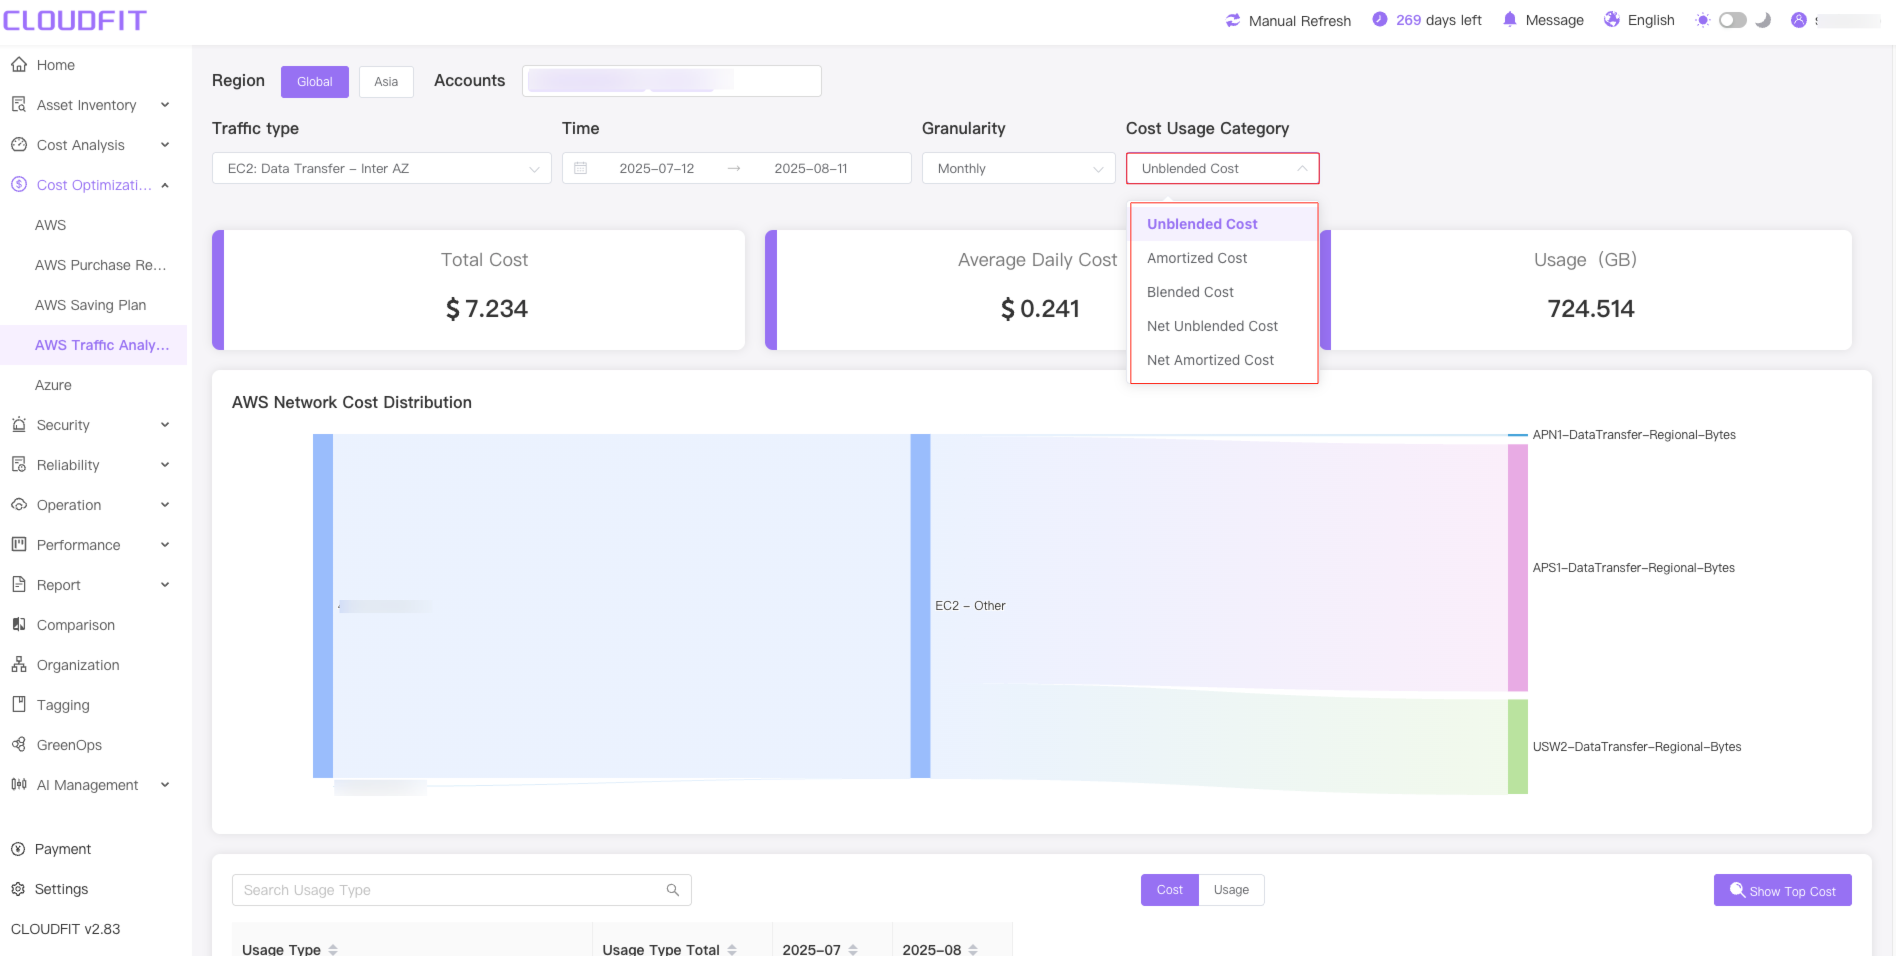Click the Search Usage Type field

click(x=461, y=890)
